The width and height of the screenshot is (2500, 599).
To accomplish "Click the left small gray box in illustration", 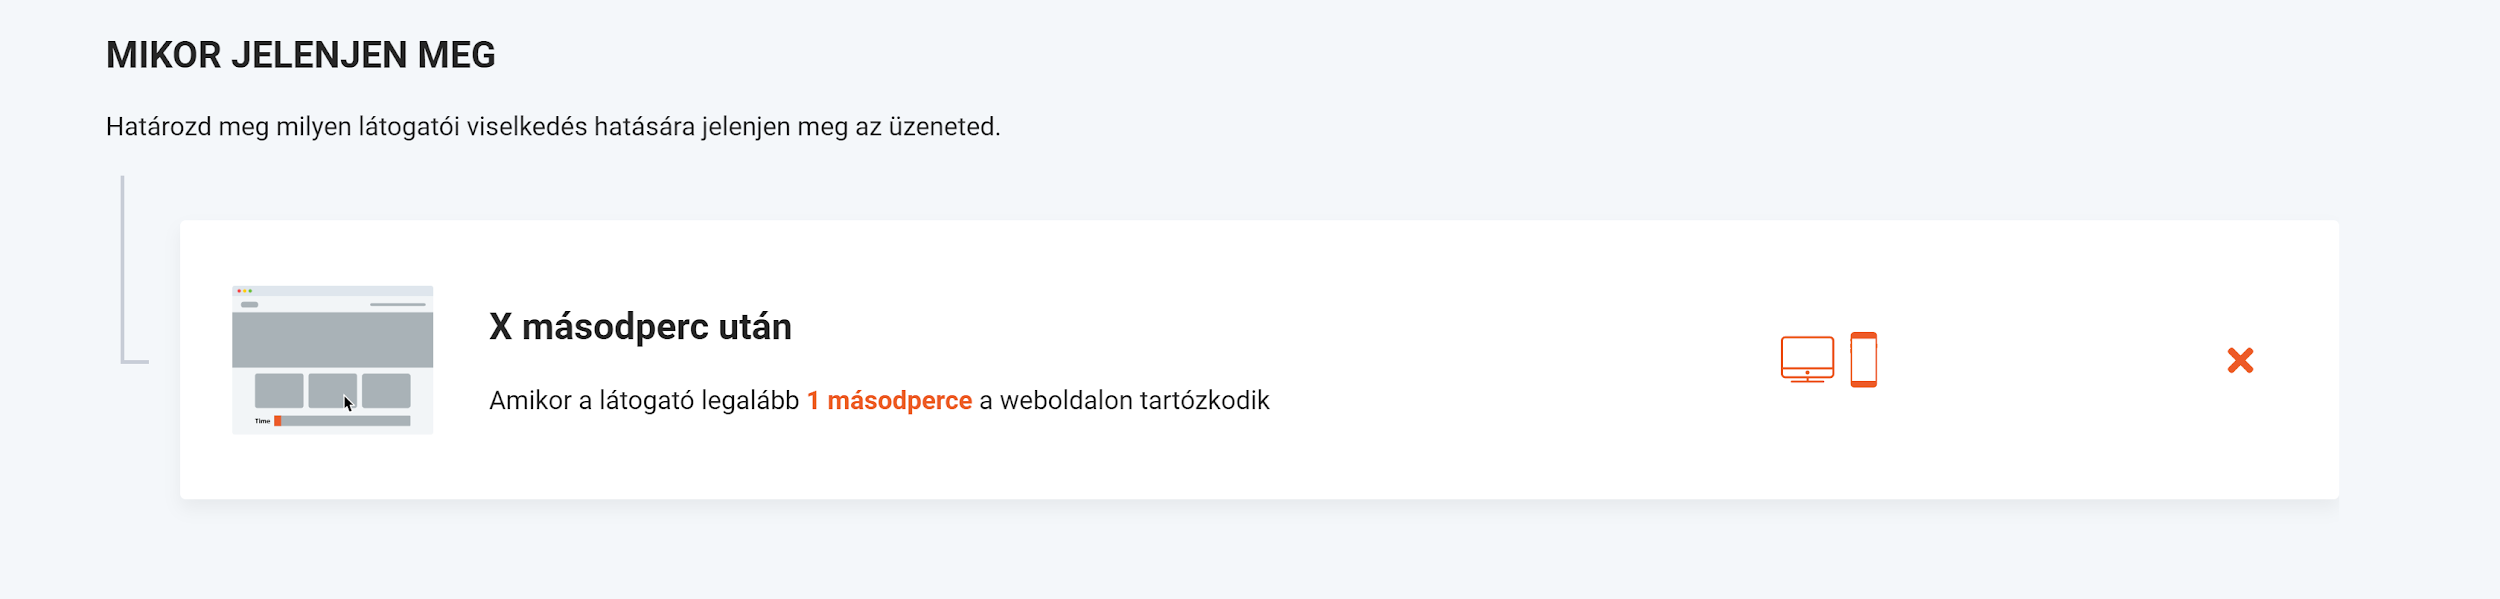I will tap(279, 390).
